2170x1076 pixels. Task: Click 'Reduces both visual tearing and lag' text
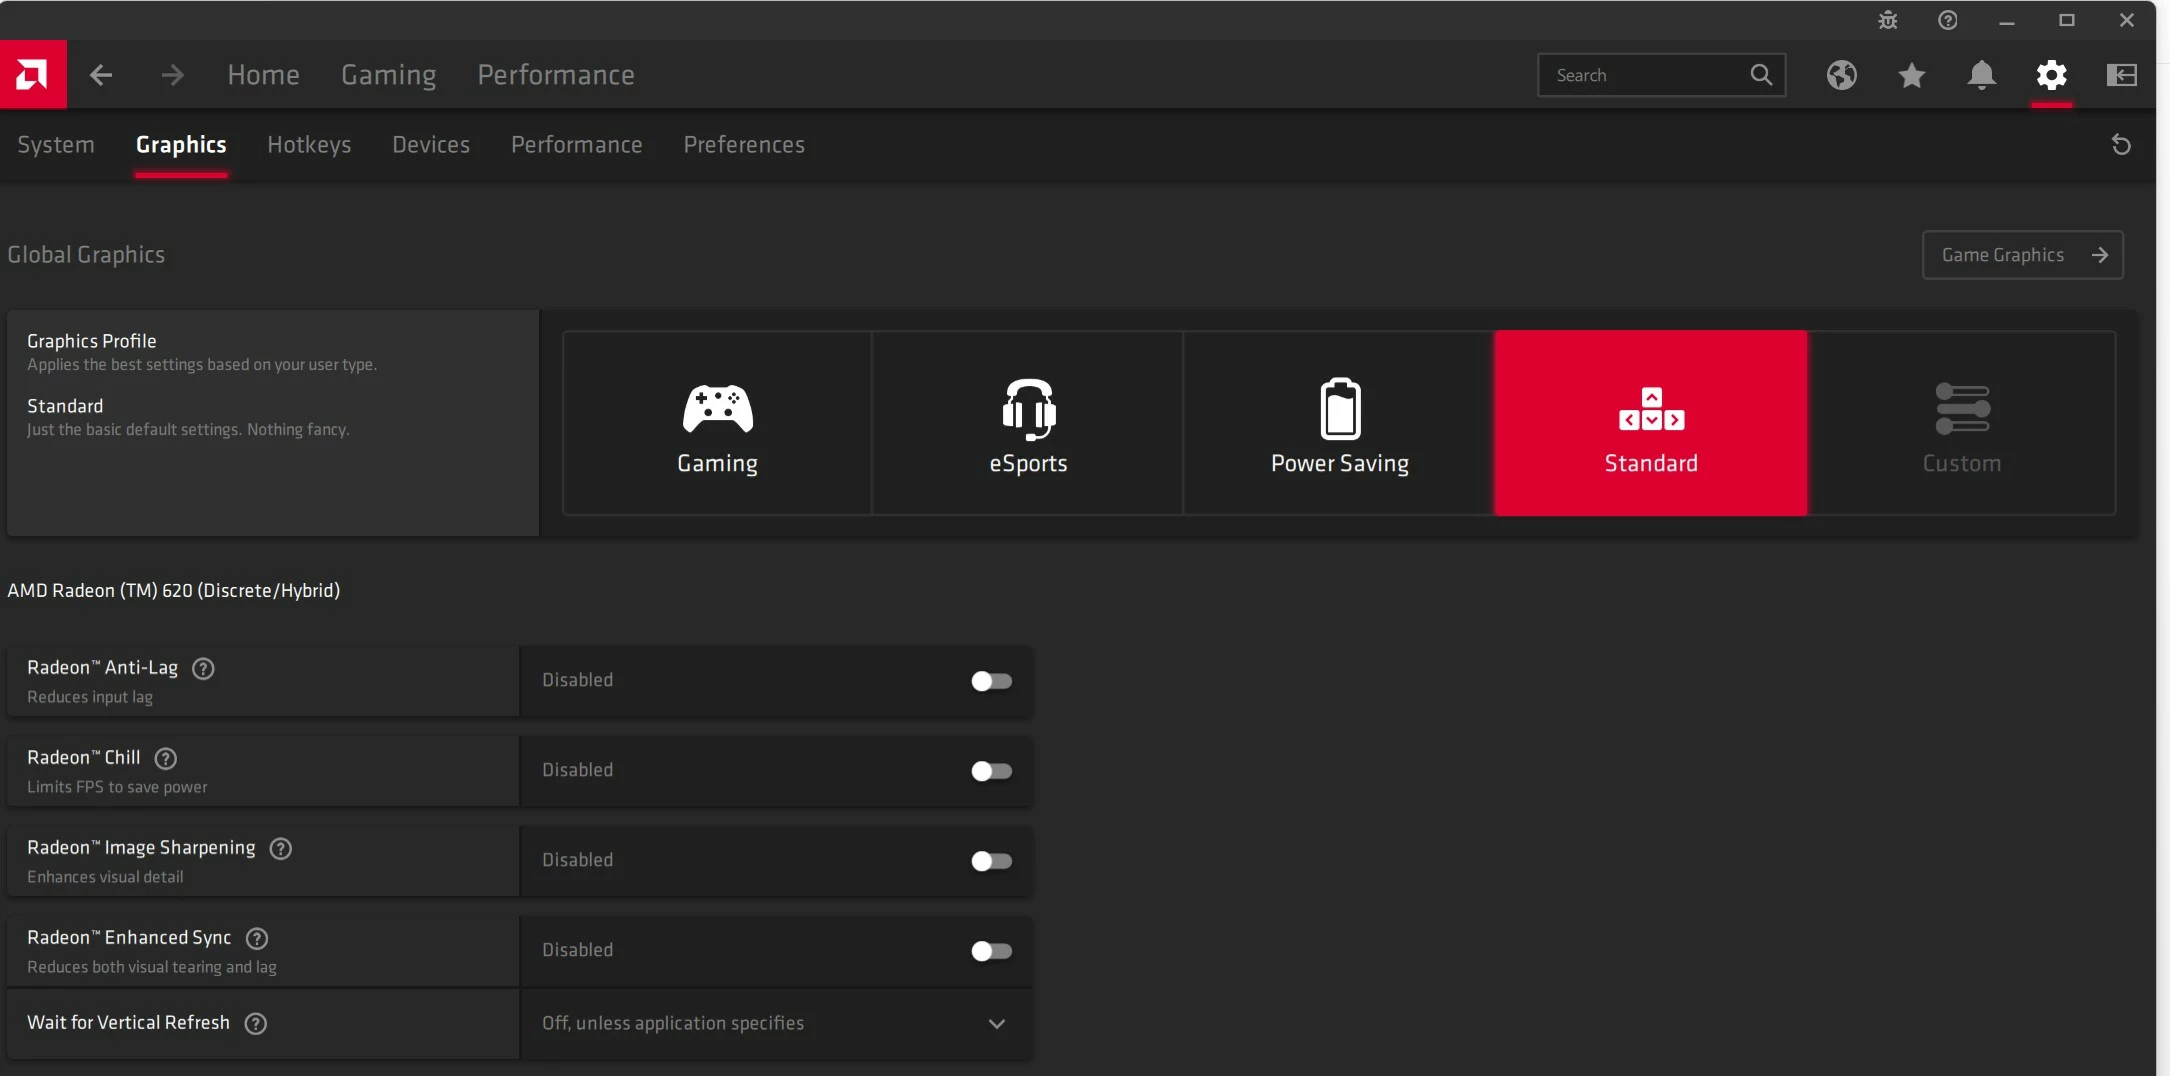point(152,967)
